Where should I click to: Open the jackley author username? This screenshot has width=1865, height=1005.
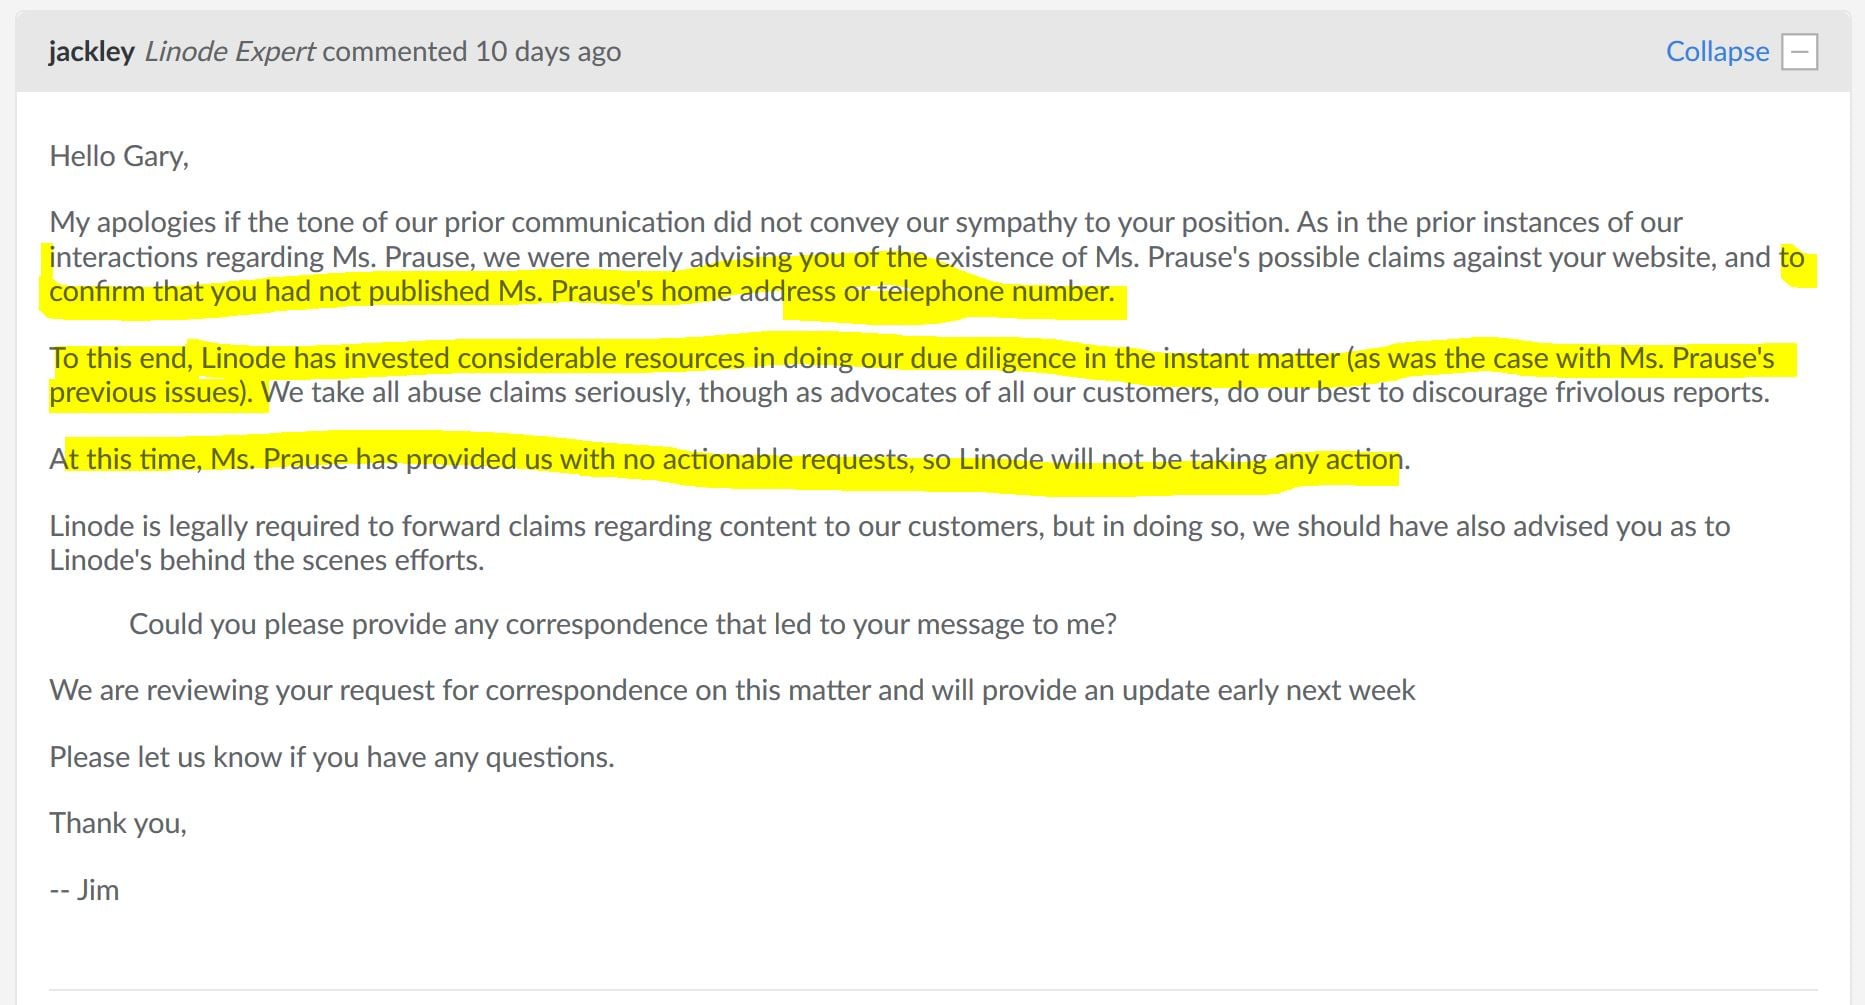click(91, 52)
